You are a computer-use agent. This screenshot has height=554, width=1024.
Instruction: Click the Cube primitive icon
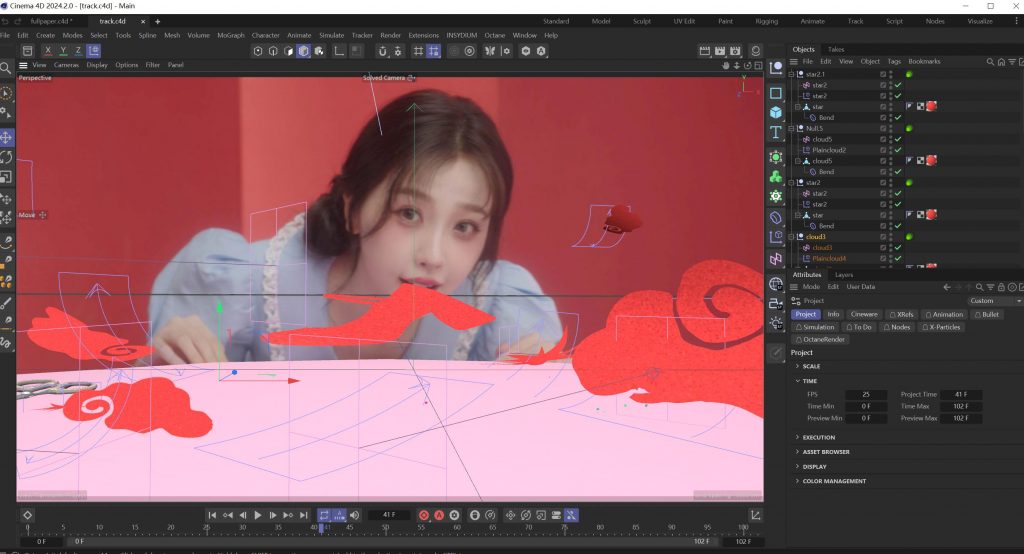coord(776,113)
